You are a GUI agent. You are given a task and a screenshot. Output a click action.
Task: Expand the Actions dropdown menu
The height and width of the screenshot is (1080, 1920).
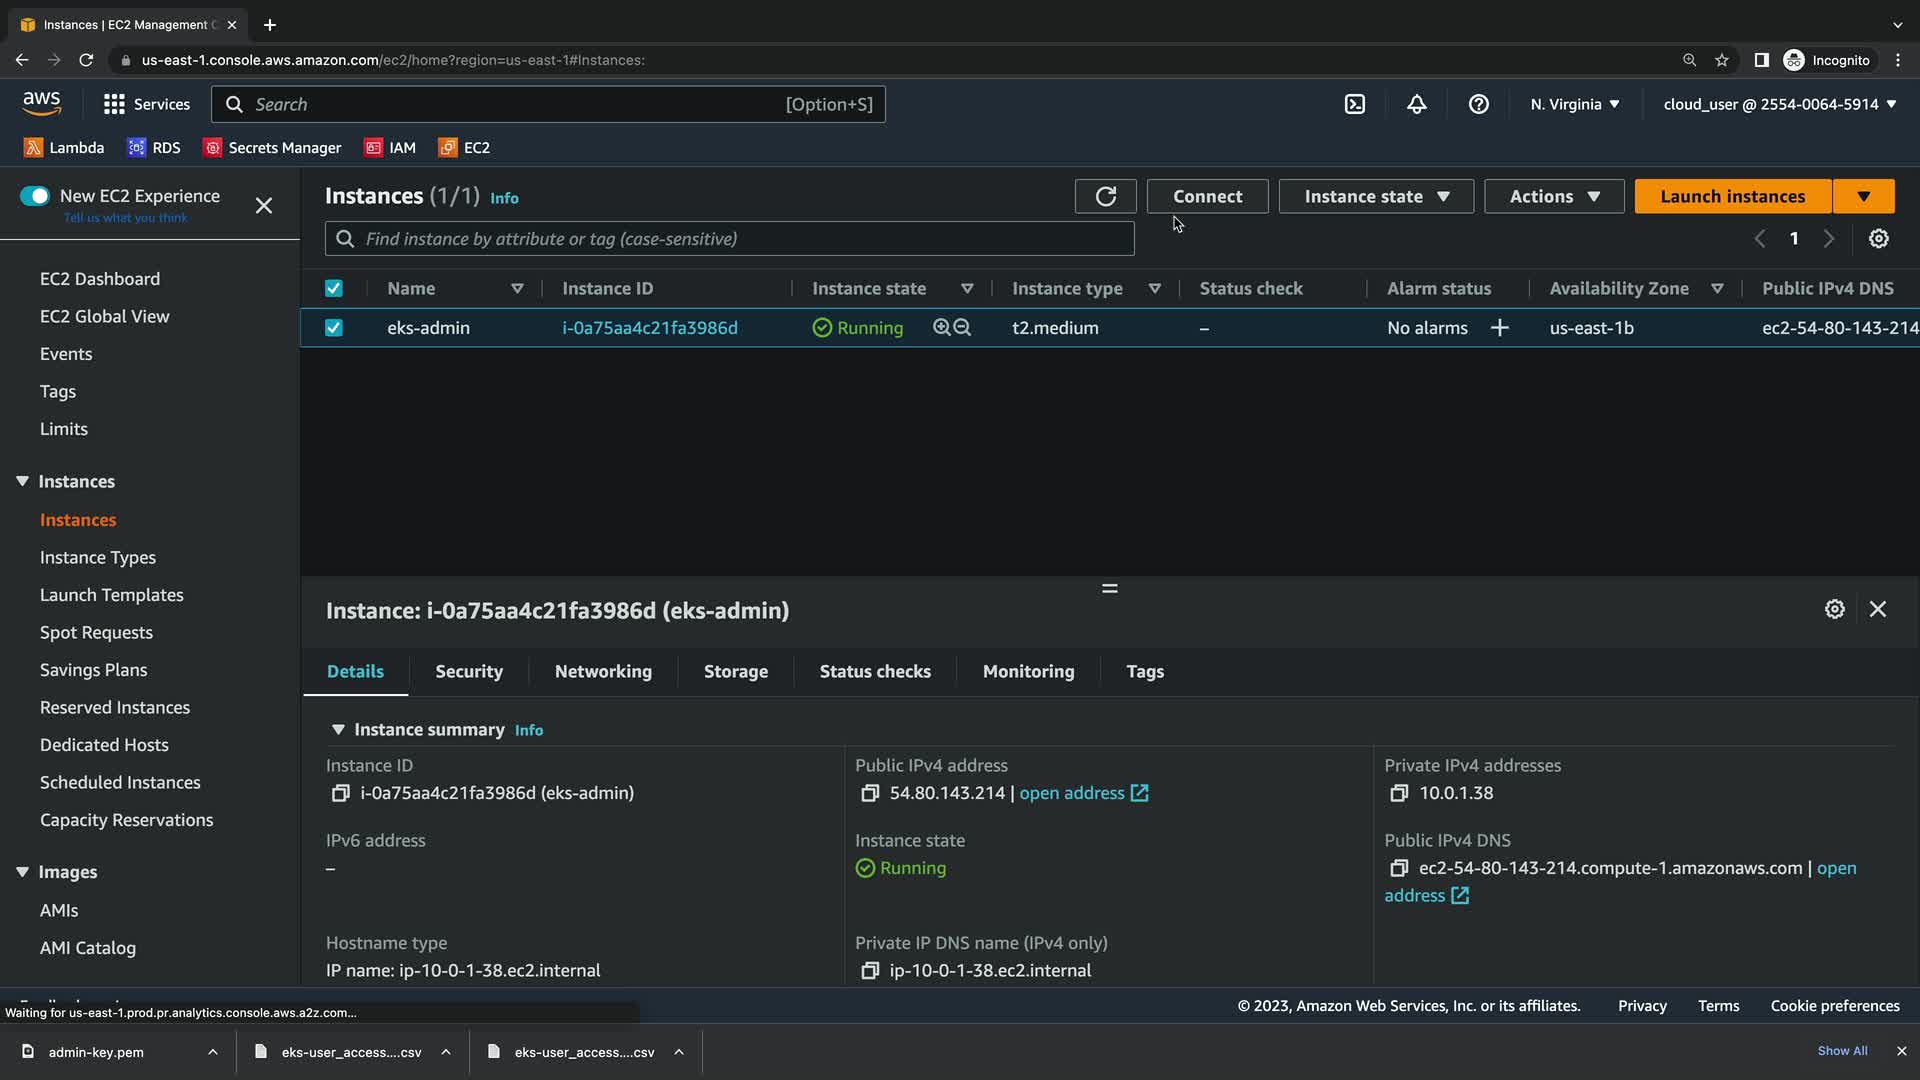(x=1553, y=196)
